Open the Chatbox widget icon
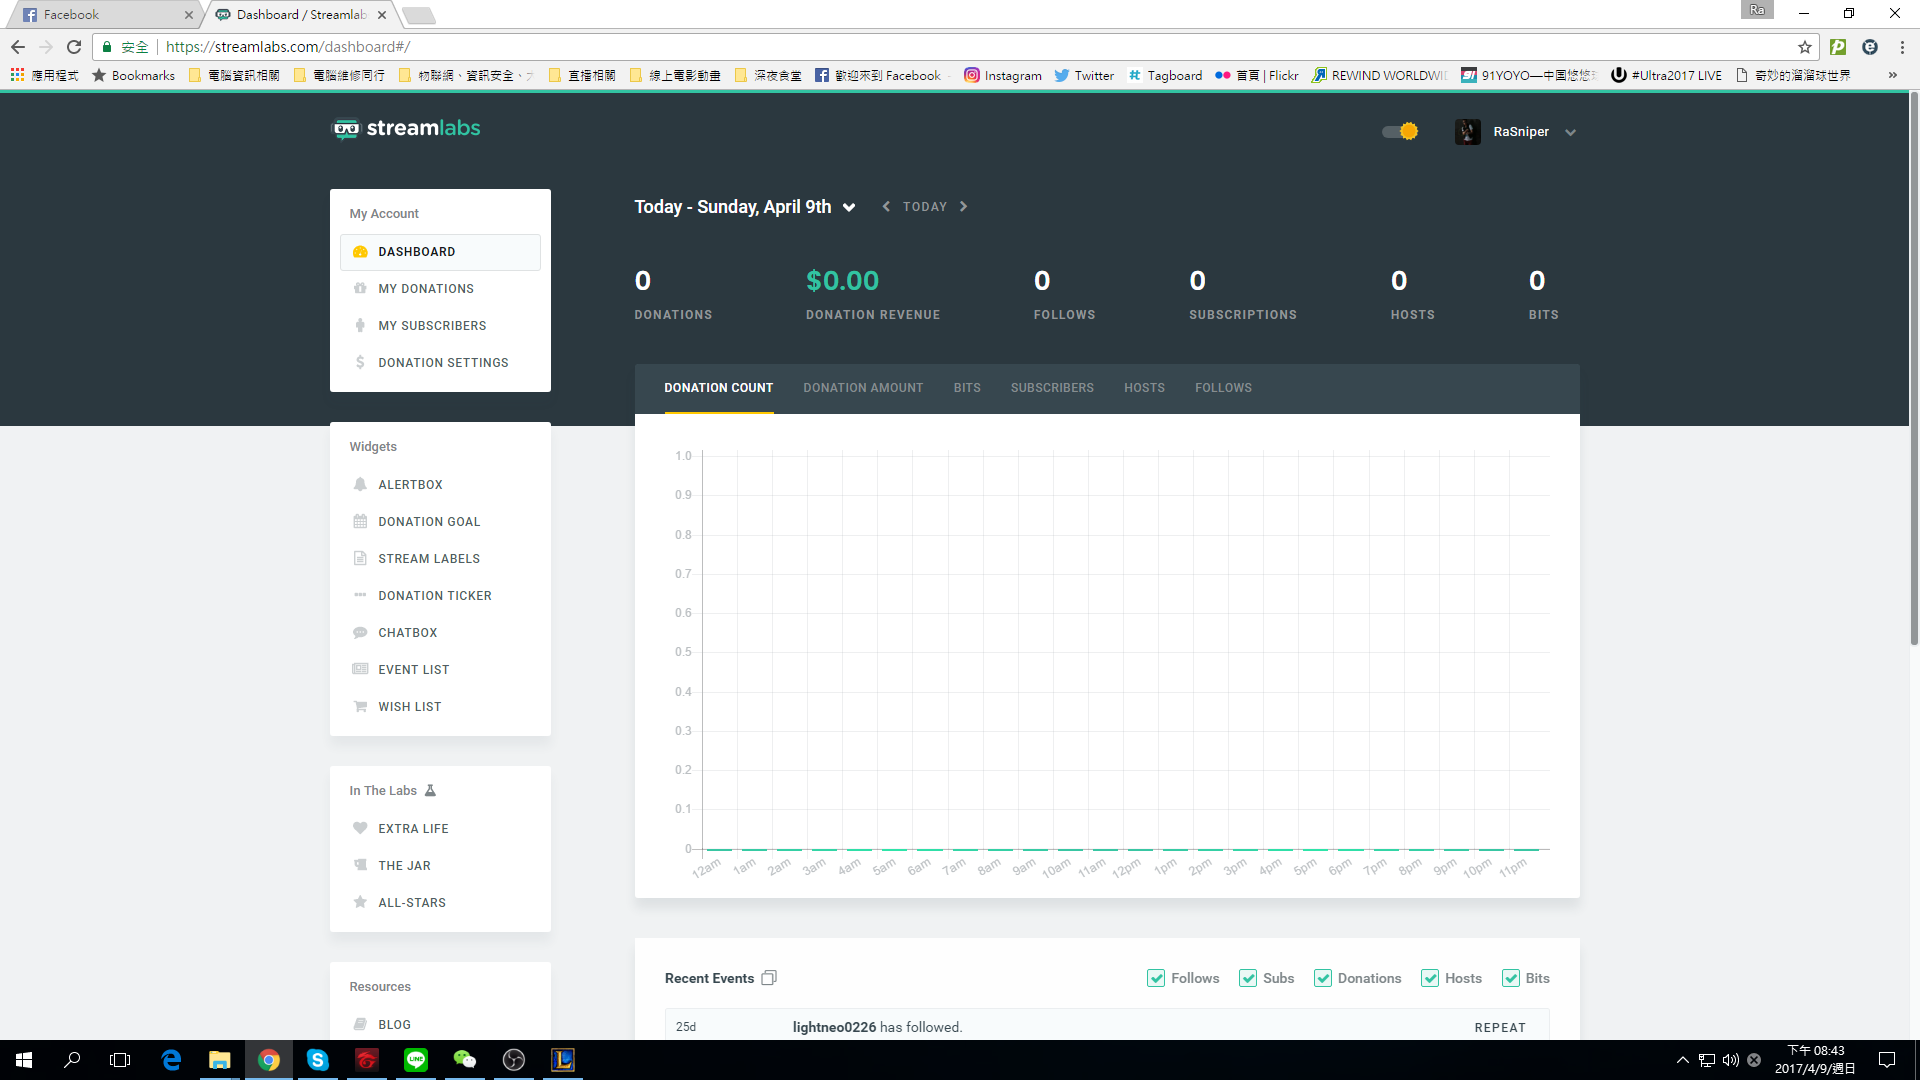The height and width of the screenshot is (1080, 1920). 359,632
